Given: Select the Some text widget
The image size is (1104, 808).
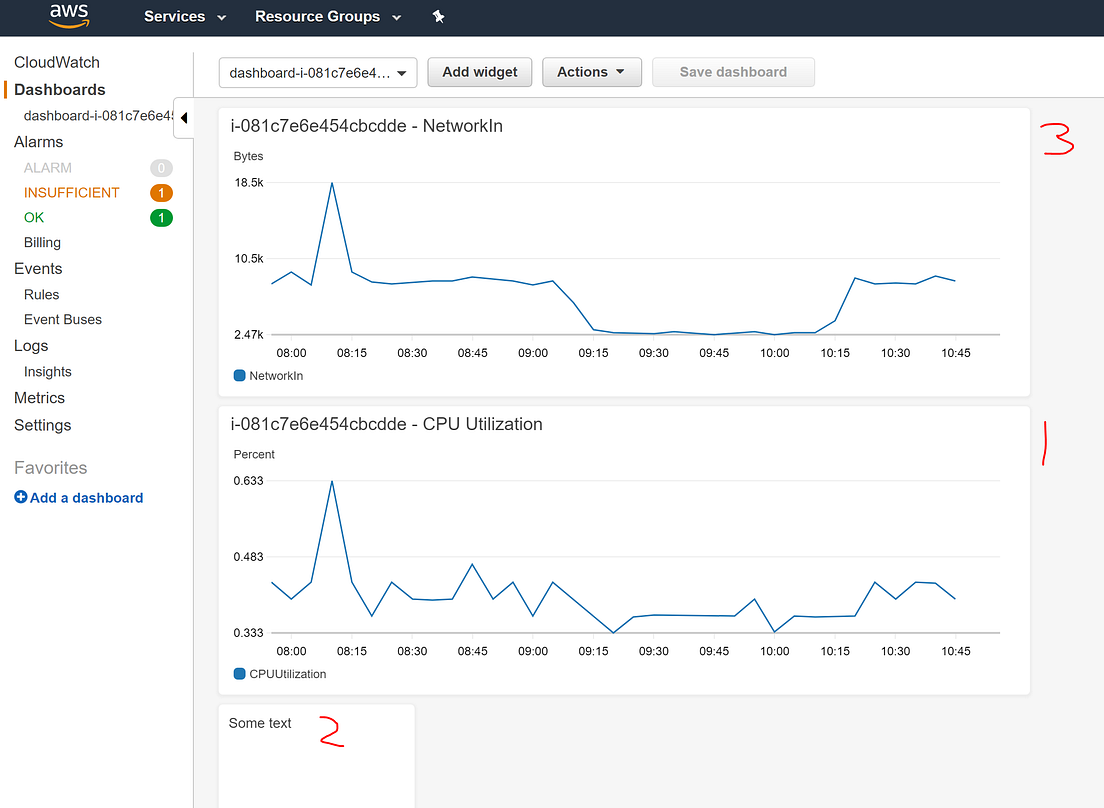Looking at the screenshot, I should (x=316, y=755).
